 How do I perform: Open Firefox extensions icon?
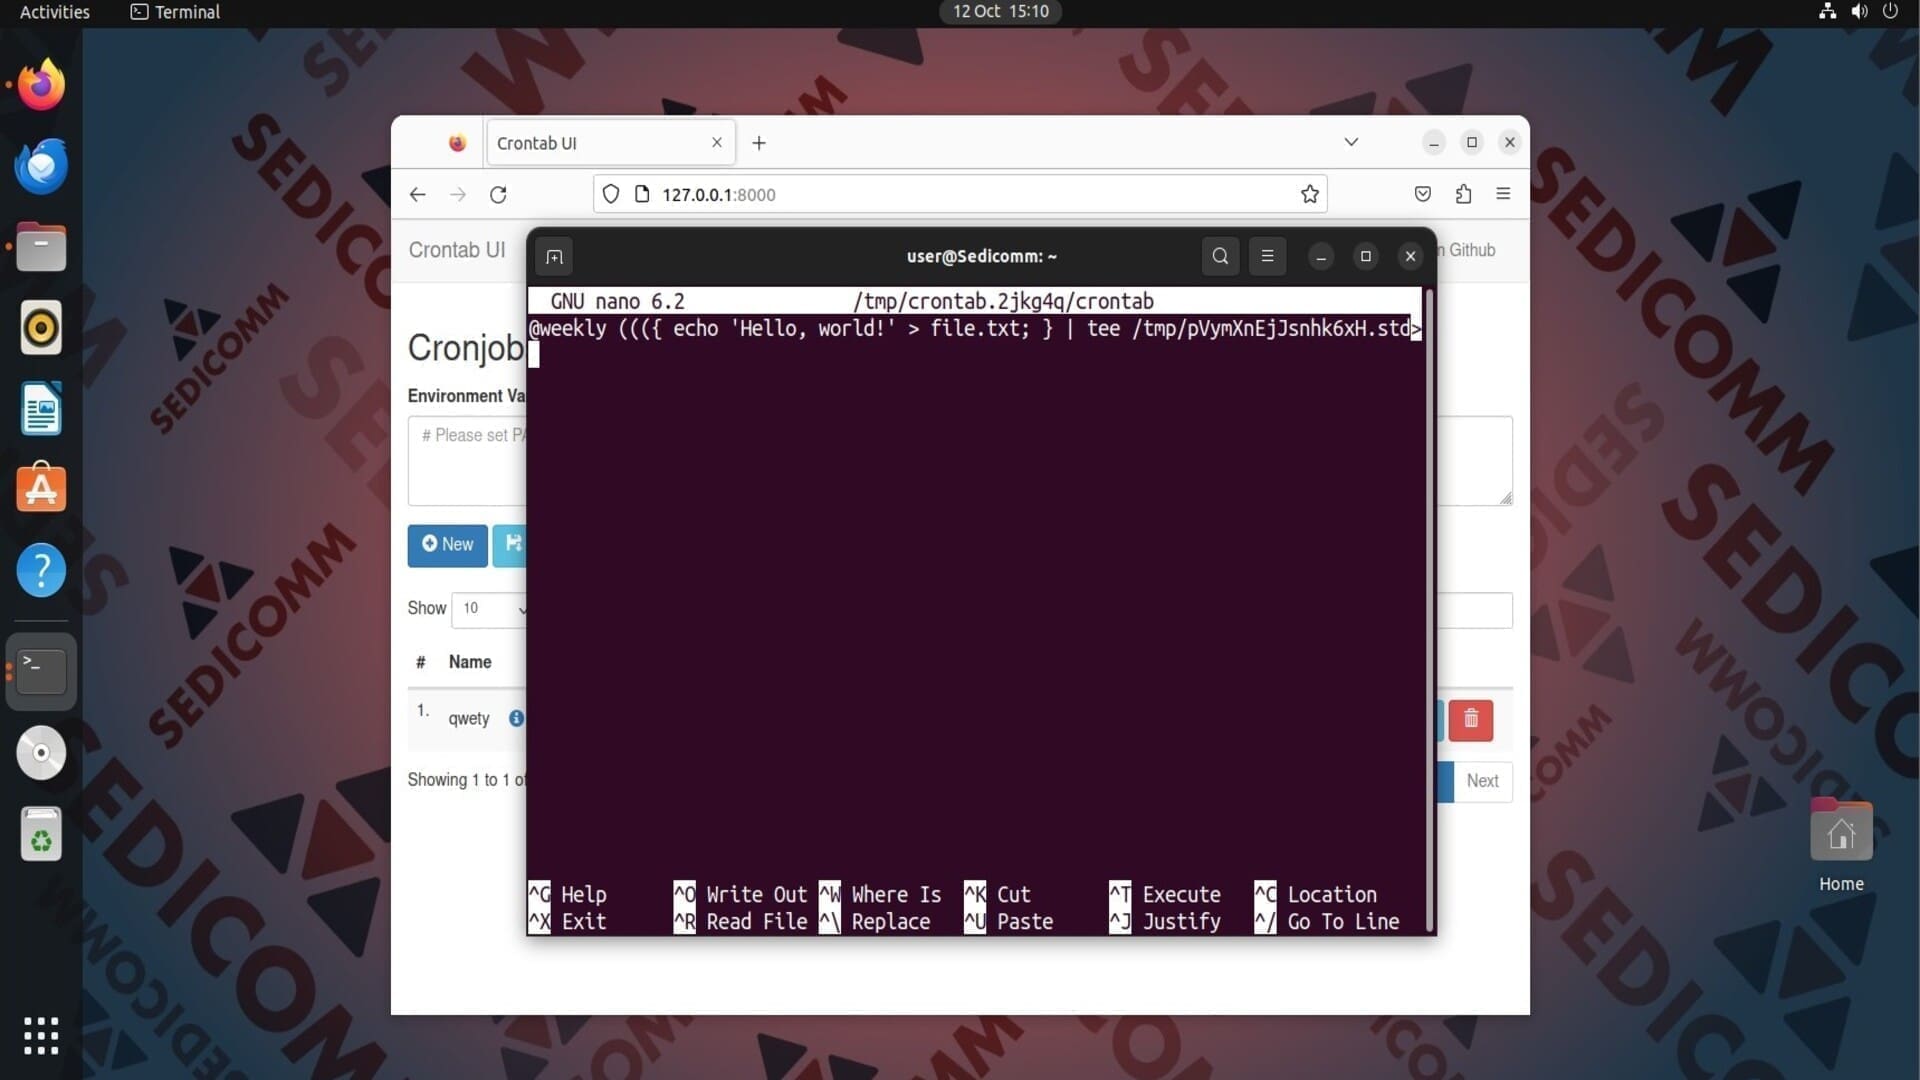(1463, 194)
